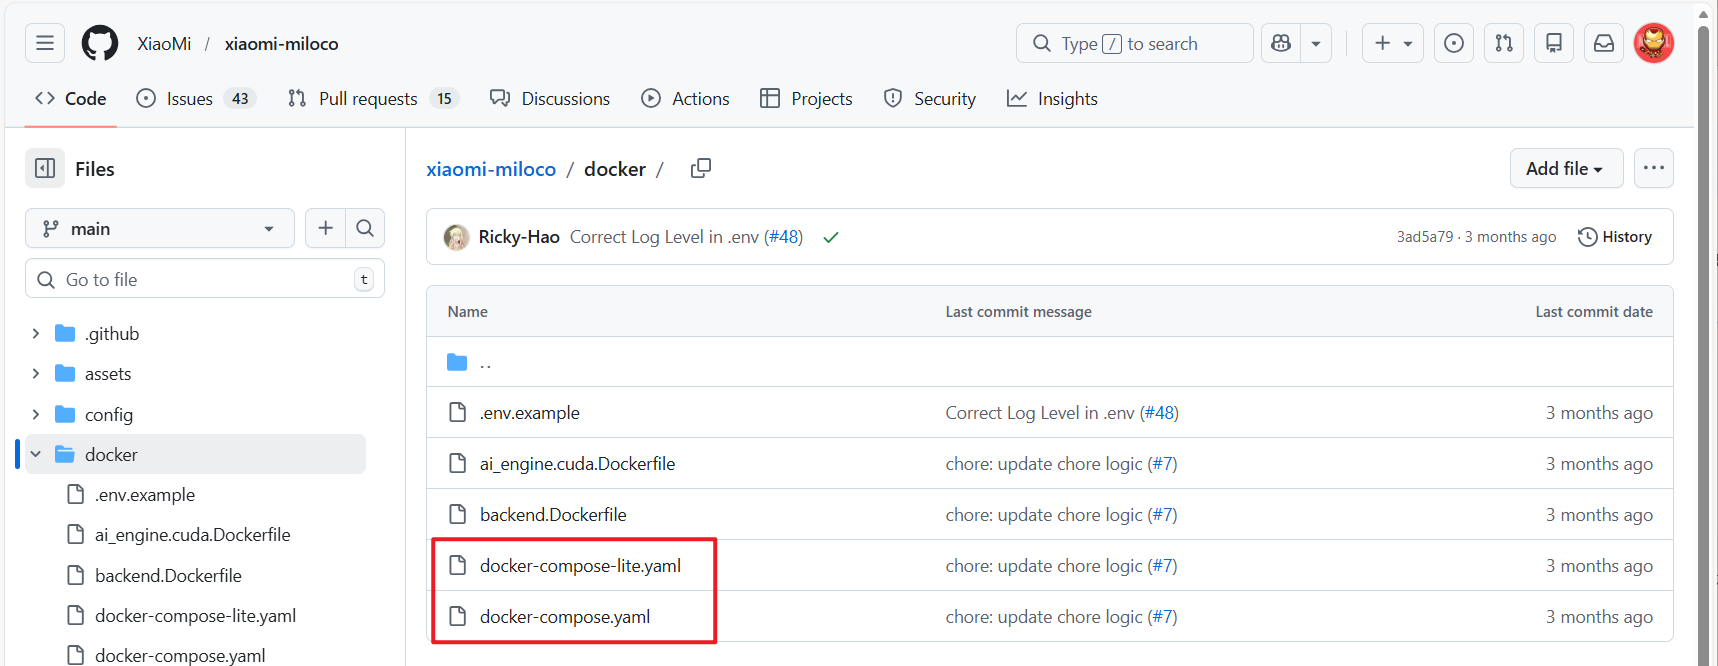
Task: Open backend.Dockerfile in file list
Action: coord(553,515)
